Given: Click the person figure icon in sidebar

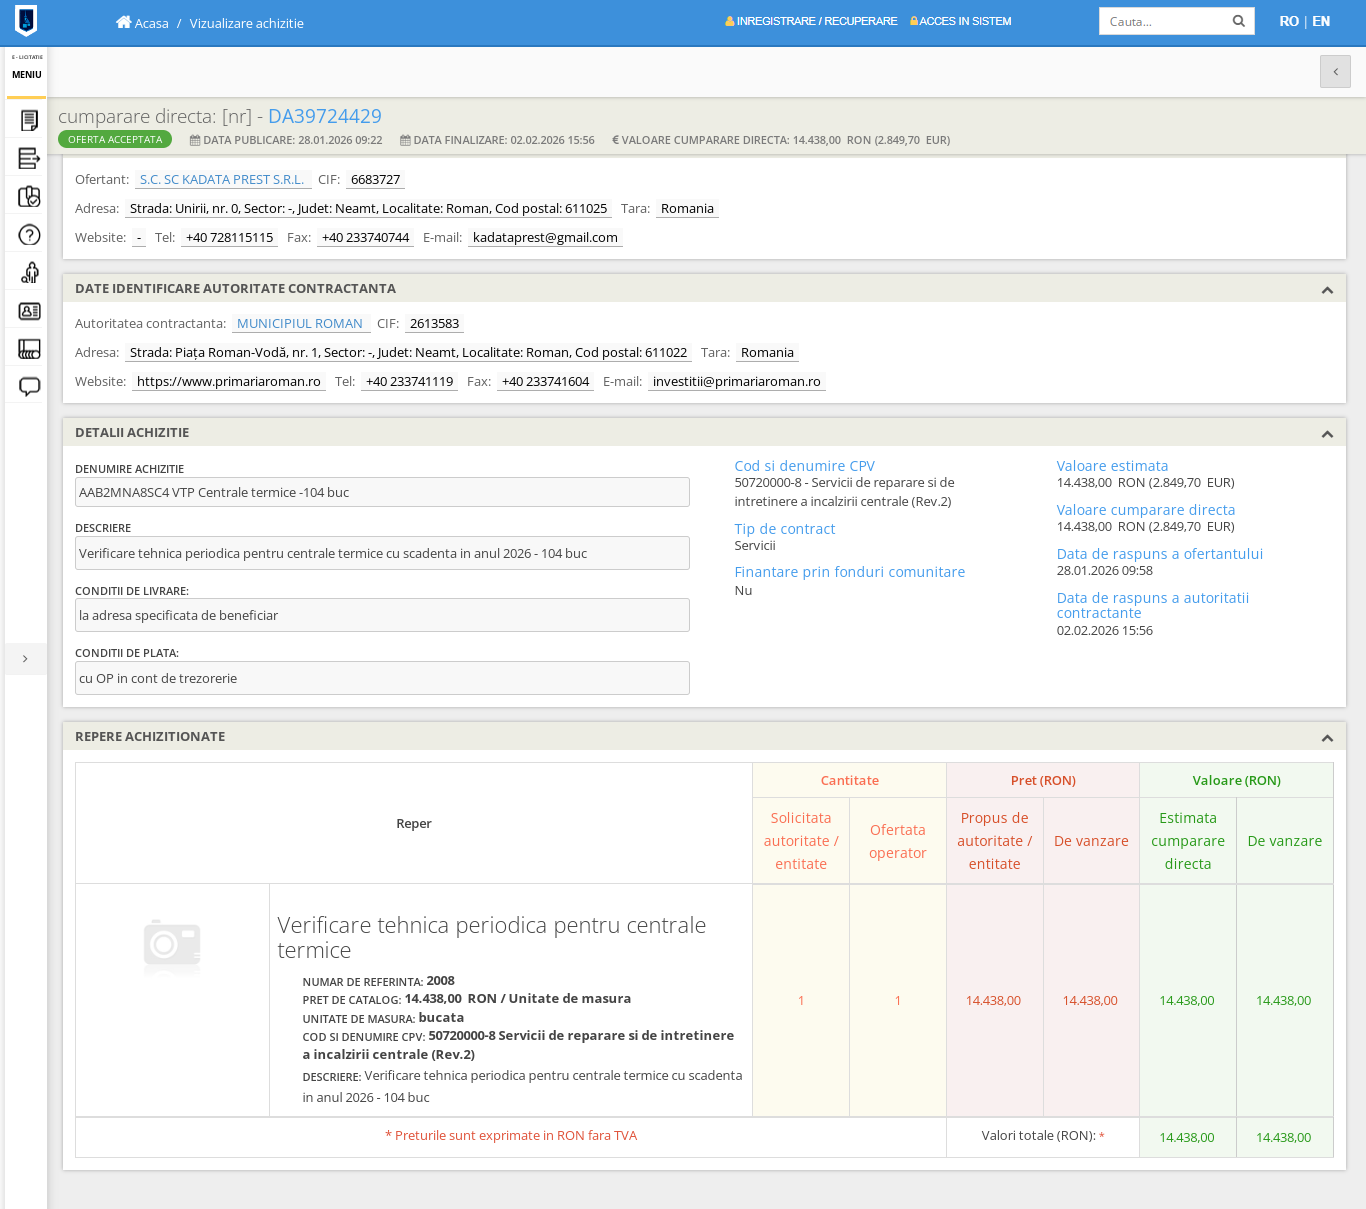Looking at the screenshot, I should (29, 273).
